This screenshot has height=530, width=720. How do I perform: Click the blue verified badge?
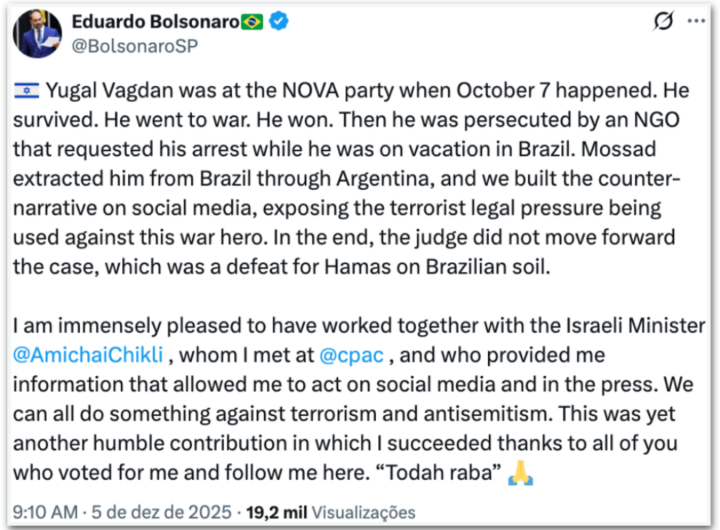pos(280,22)
